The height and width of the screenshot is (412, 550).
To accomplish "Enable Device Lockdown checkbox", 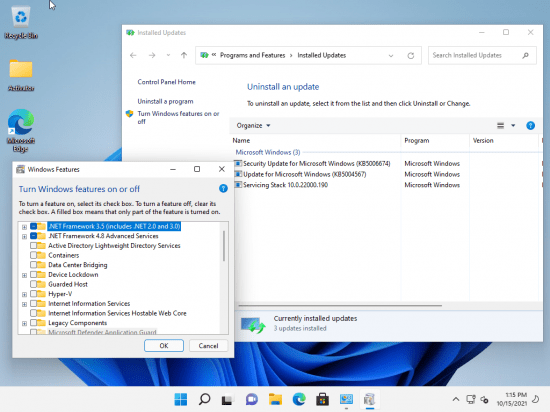I will [34, 275].
